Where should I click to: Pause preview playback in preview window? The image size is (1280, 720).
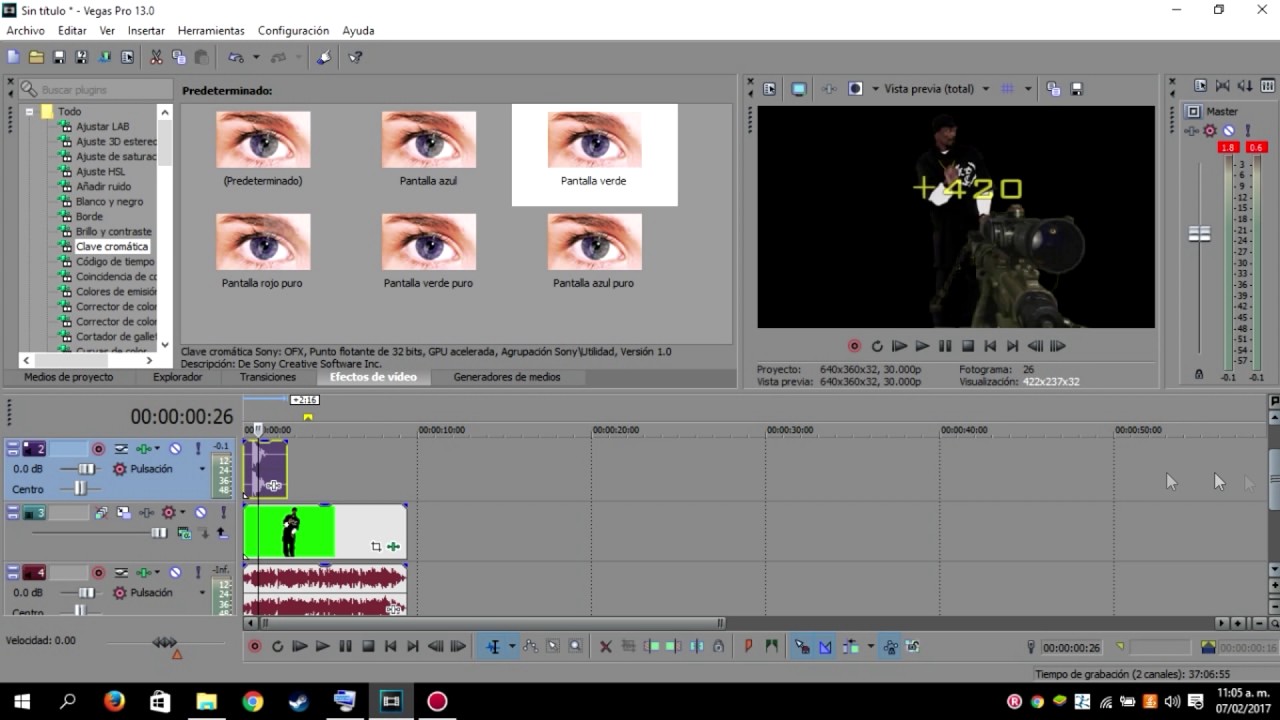tap(945, 346)
